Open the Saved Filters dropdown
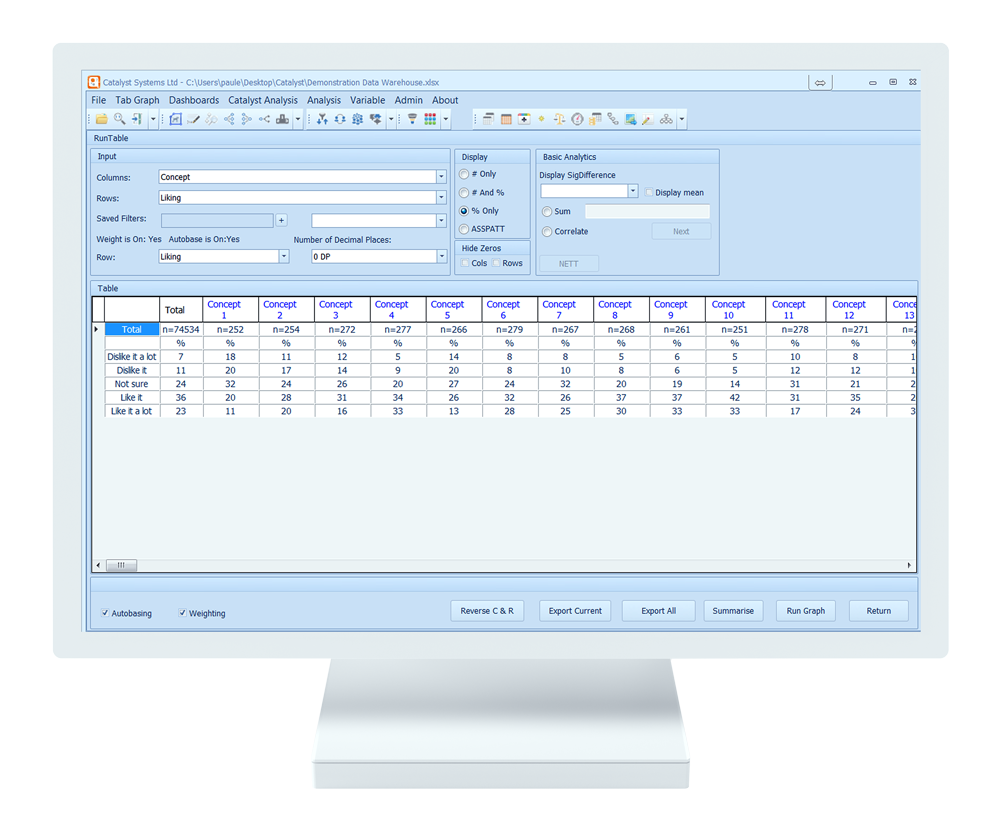 pyautogui.click(x=441, y=221)
